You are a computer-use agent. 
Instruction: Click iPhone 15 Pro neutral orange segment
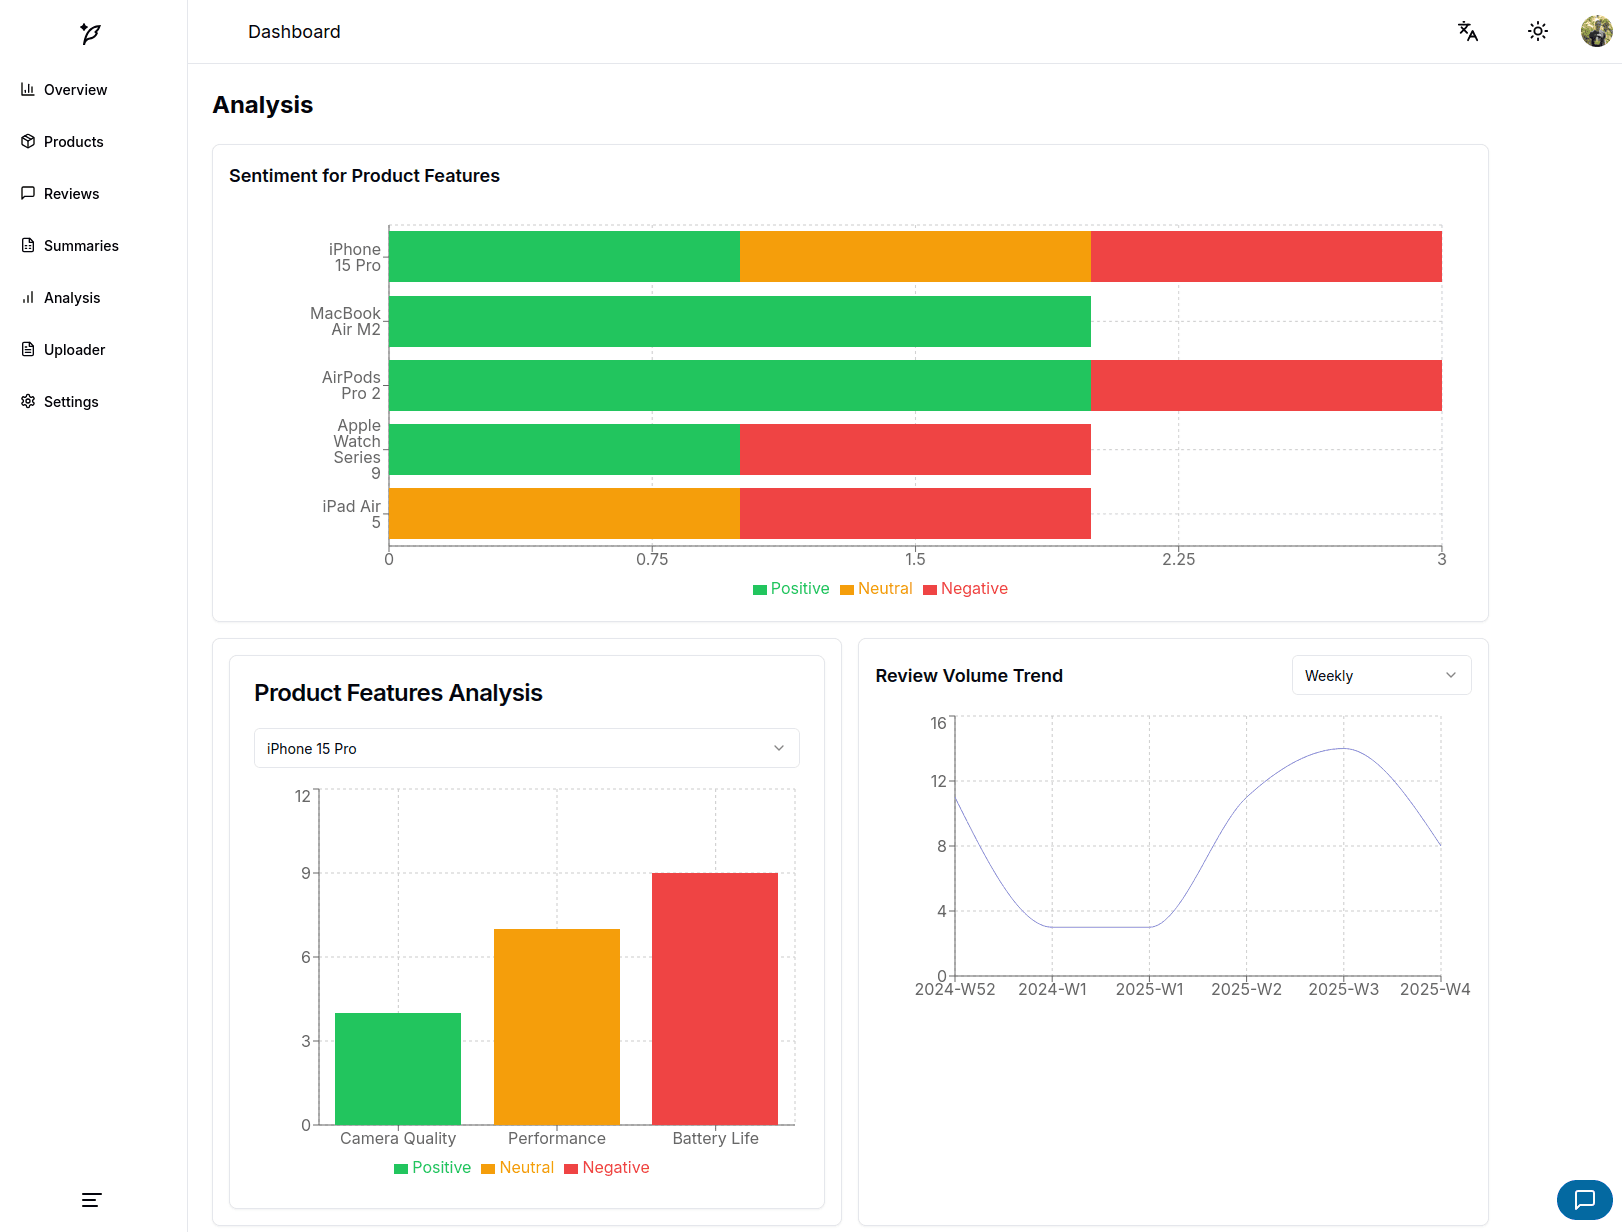tap(915, 256)
